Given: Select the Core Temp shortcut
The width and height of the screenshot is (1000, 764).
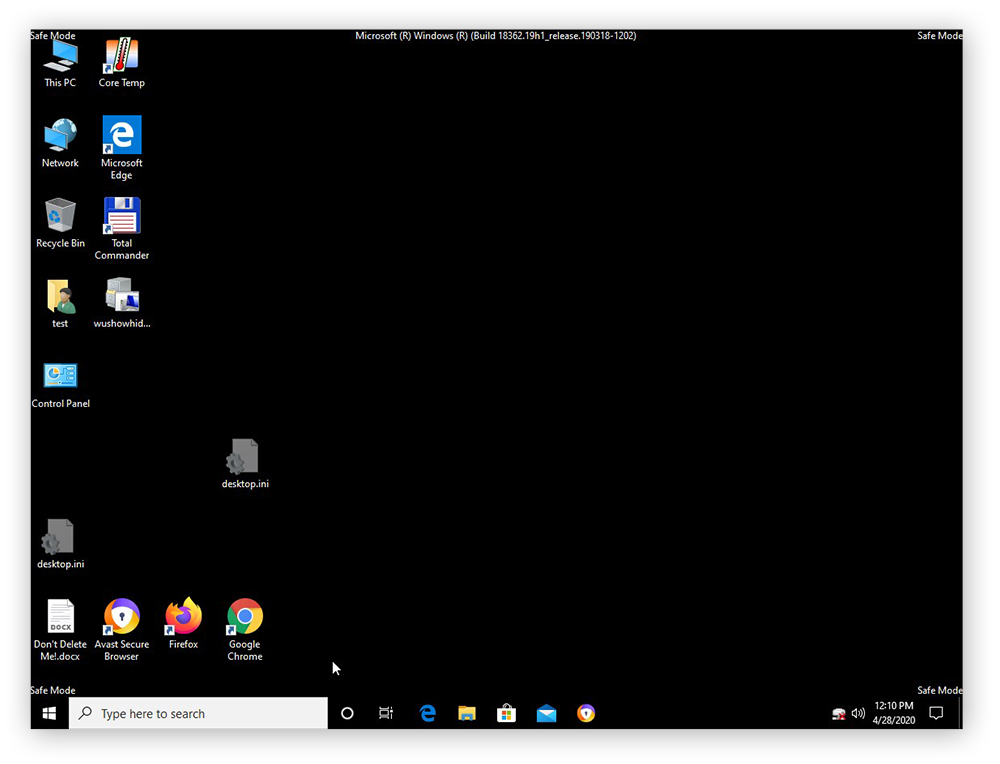Looking at the screenshot, I should (x=121, y=64).
